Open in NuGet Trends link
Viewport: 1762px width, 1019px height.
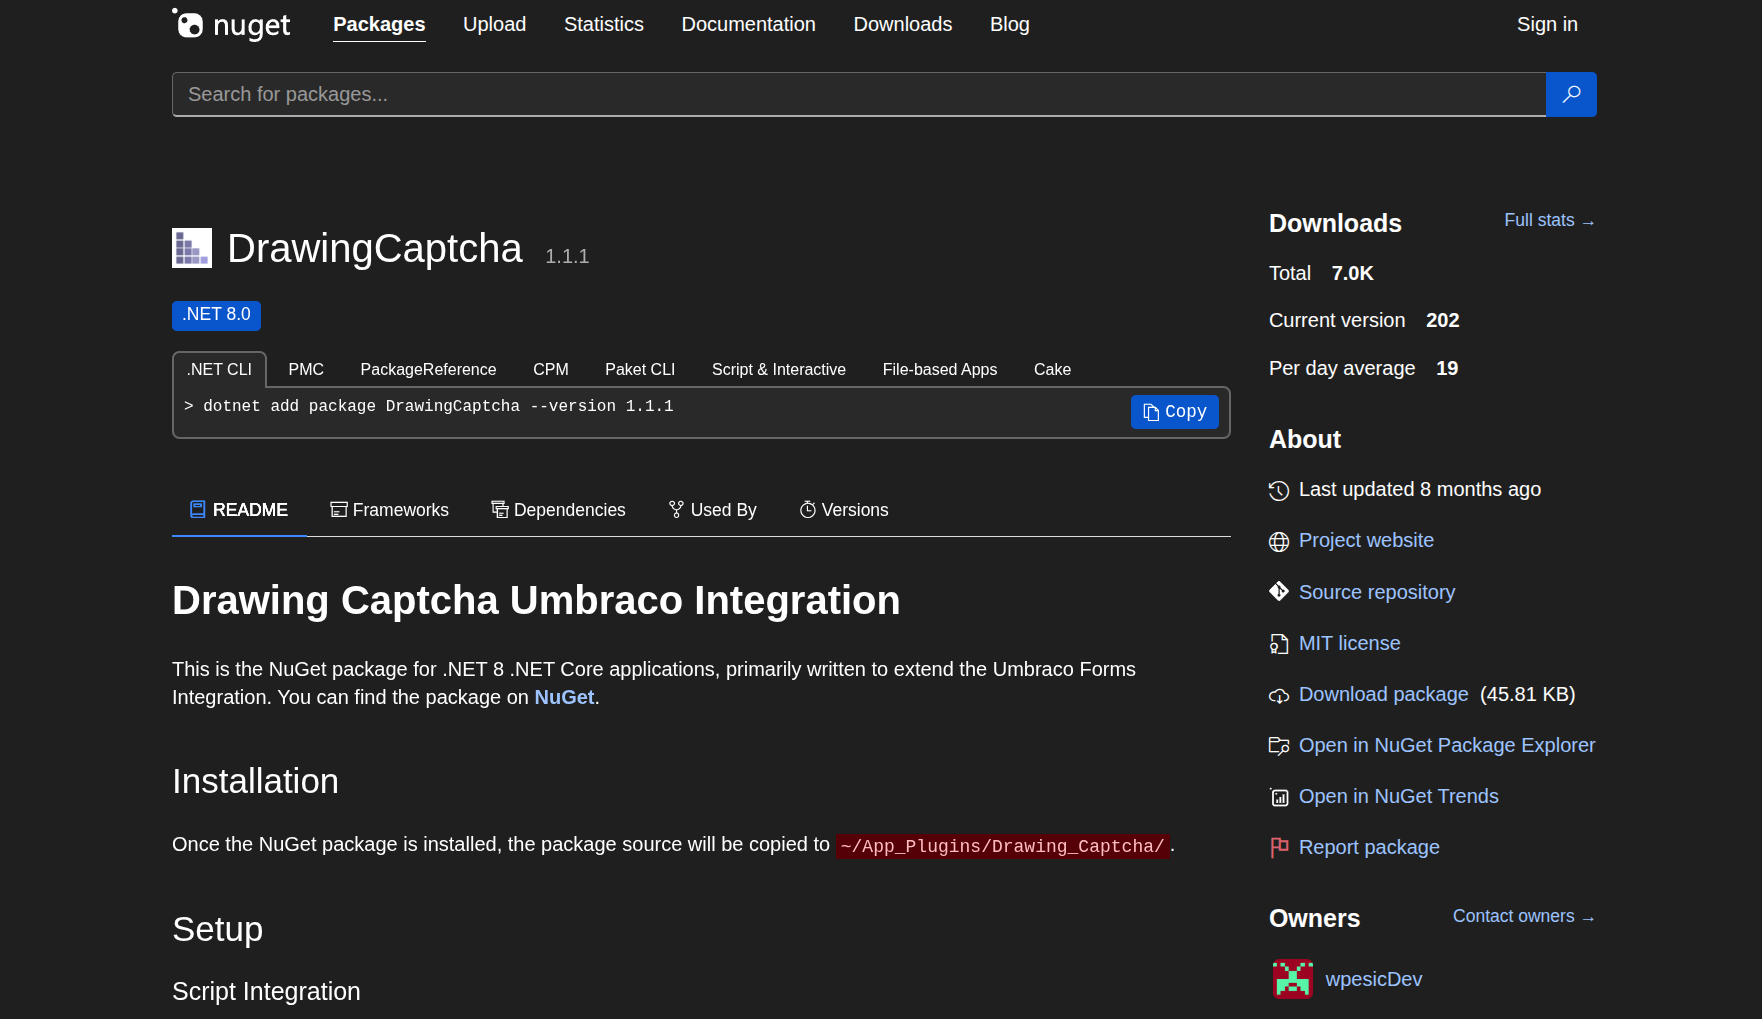coord(1398,796)
